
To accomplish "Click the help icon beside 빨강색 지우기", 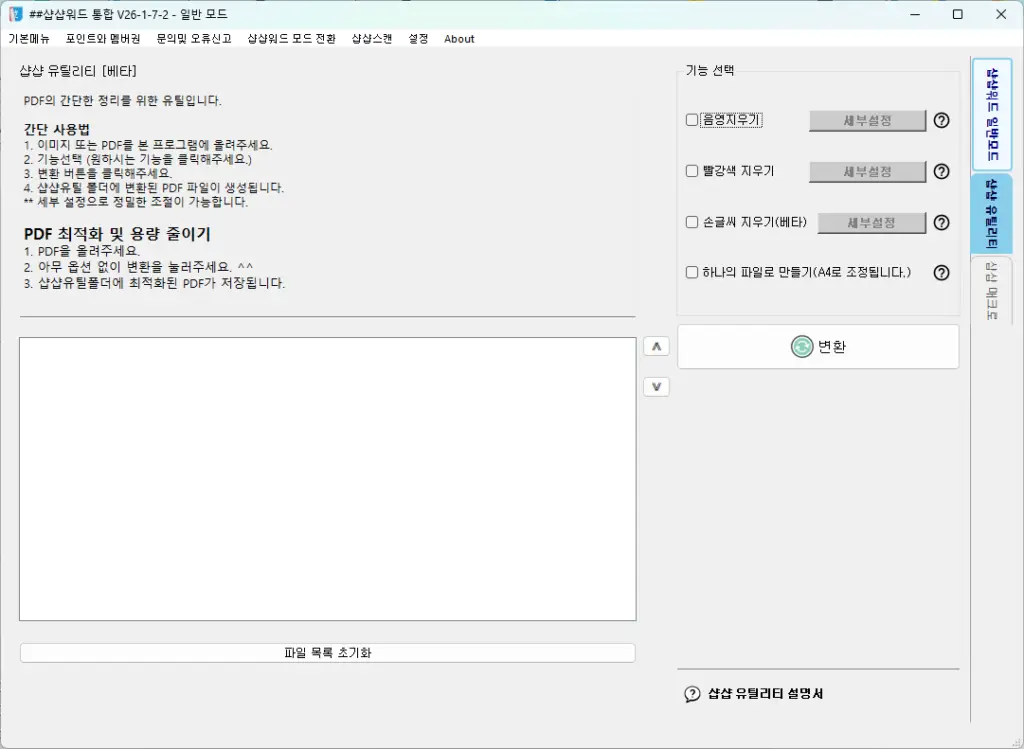I will tap(941, 171).
